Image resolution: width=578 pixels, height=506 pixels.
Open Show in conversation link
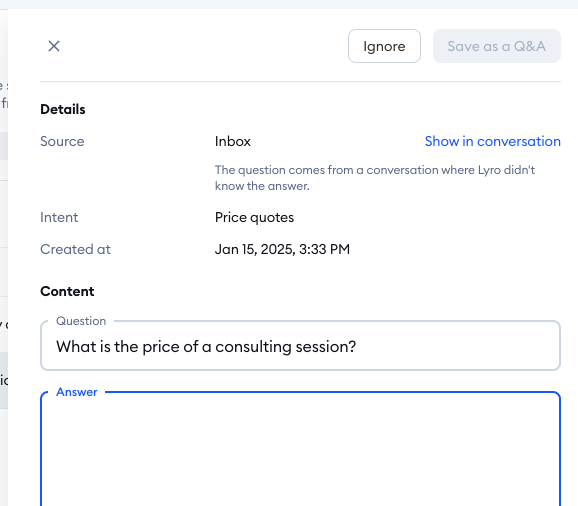pos(492,141)
